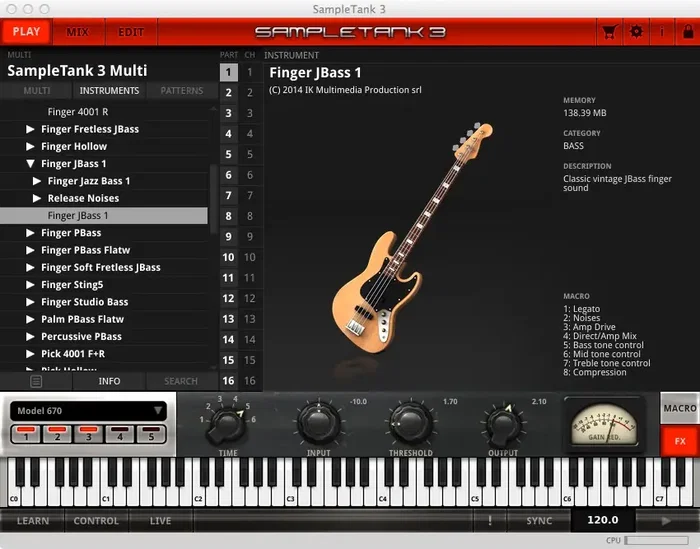Enable effect slot 4
700x549 pixels.
point(120,434)
